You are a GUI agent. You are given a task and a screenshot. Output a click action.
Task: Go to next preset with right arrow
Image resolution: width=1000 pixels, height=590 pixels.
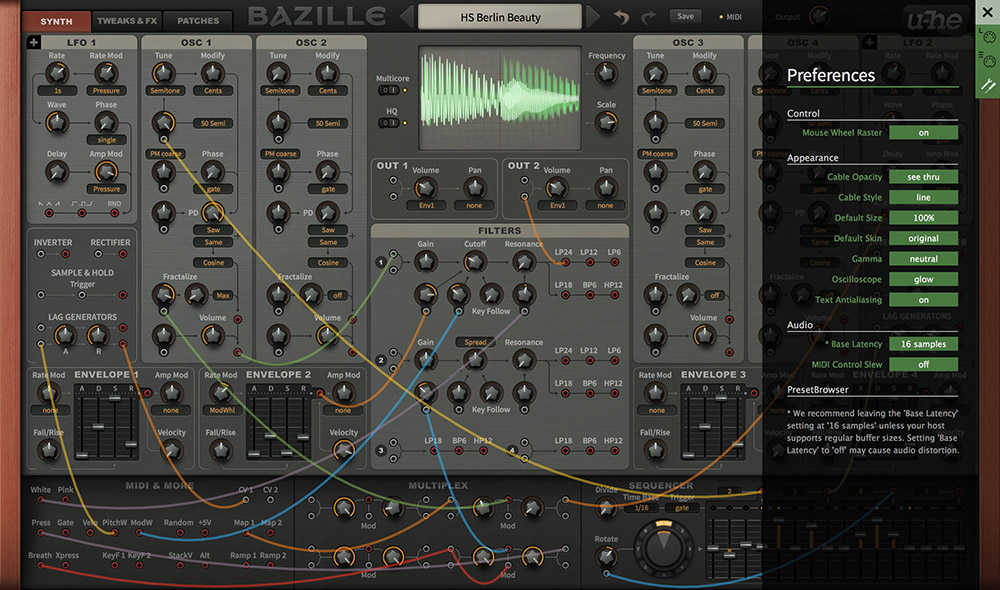click(593, 17)
